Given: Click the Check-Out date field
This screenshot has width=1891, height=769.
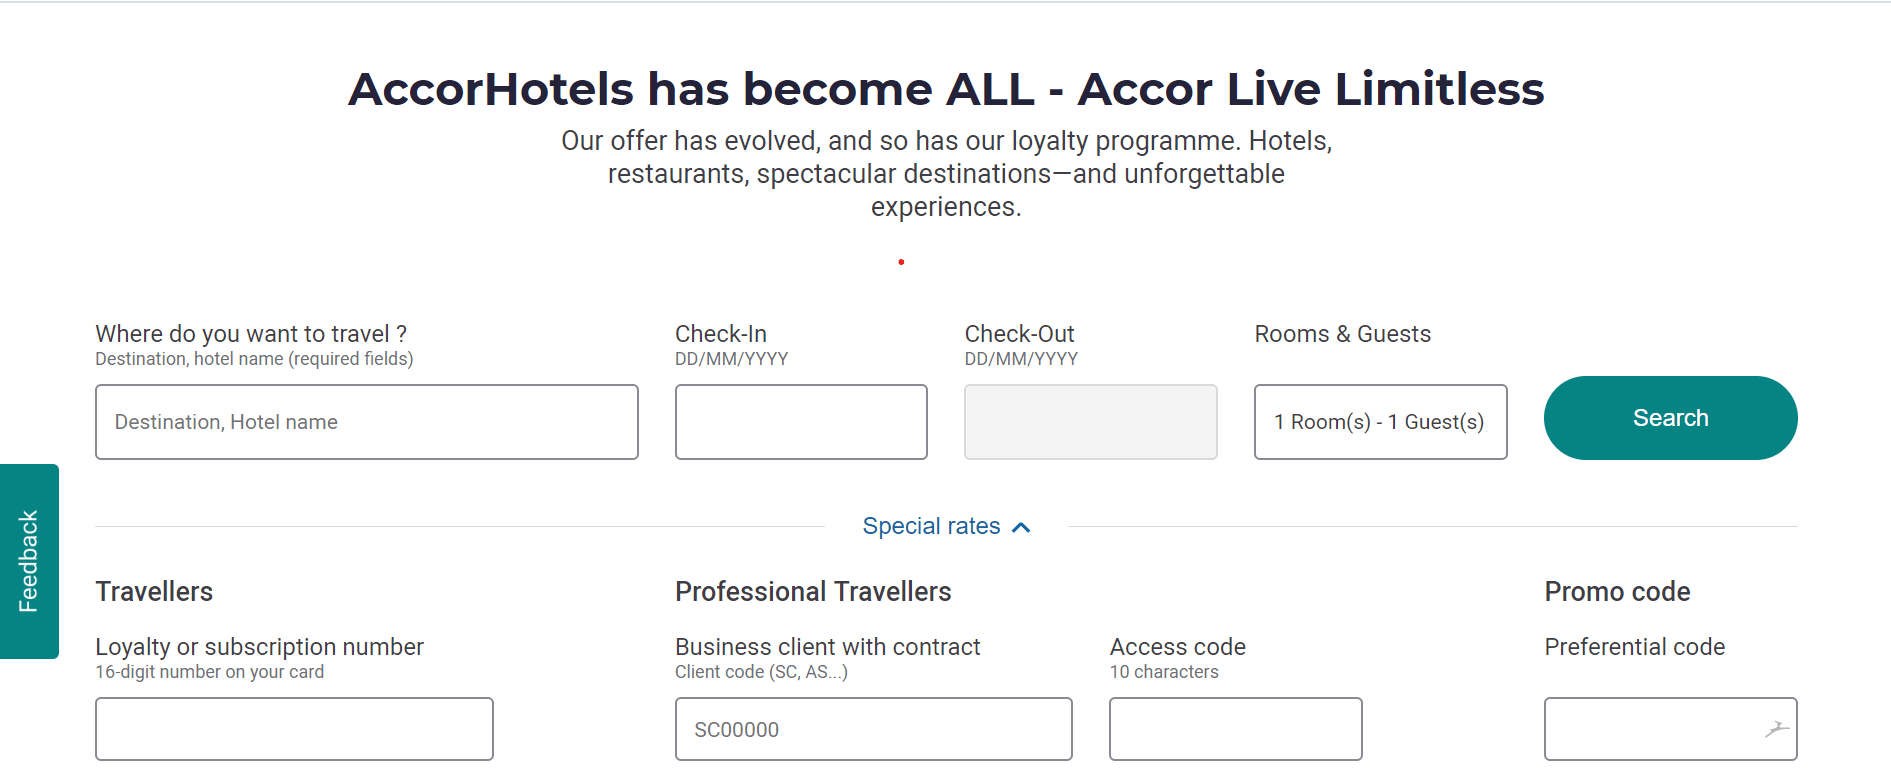Looking at the screenshot, I should click(1090, 422).
